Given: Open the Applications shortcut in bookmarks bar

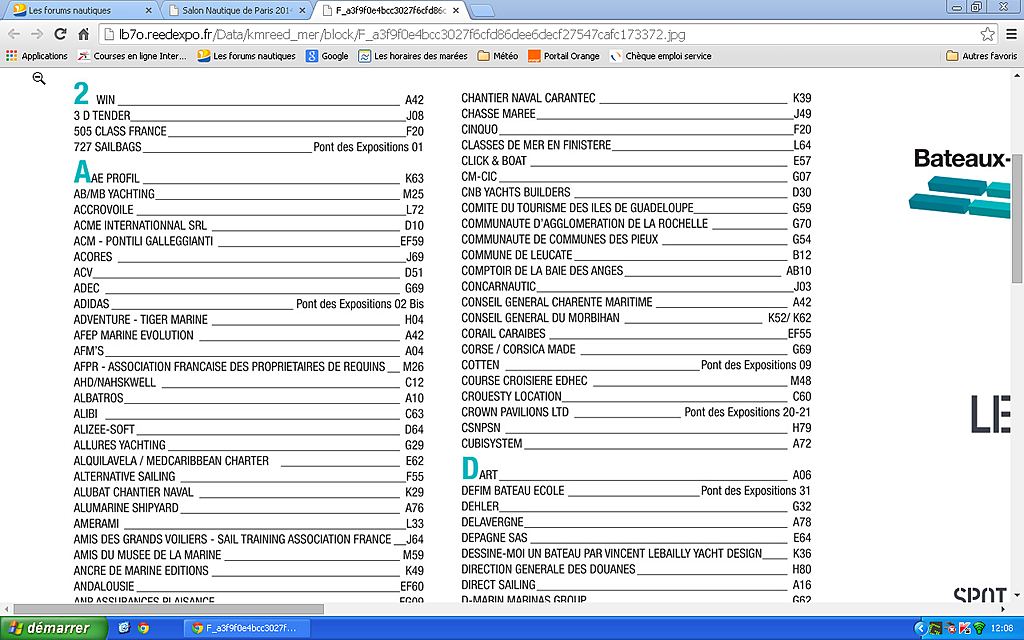Looking at the screenshot, I should point(37,56).
